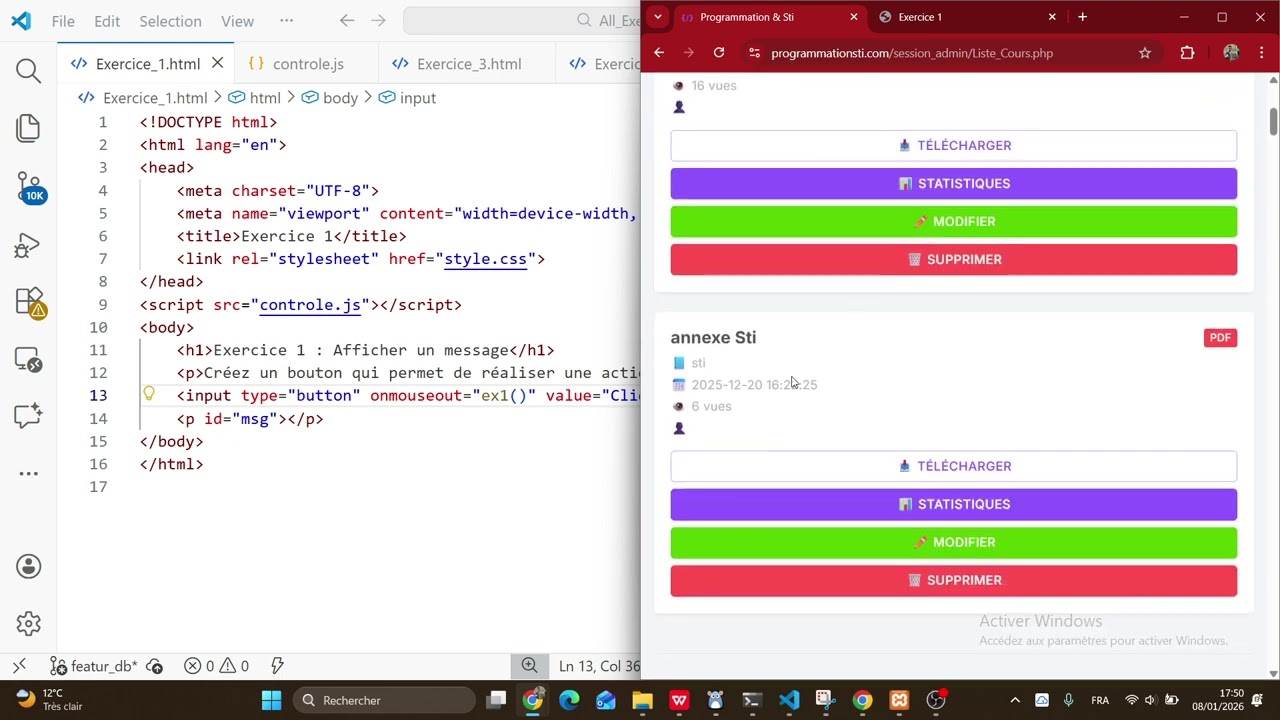Viewport: 1280px width, 720px height.
Task: Open the VS Code Explorer view
Action: point(28,128)
